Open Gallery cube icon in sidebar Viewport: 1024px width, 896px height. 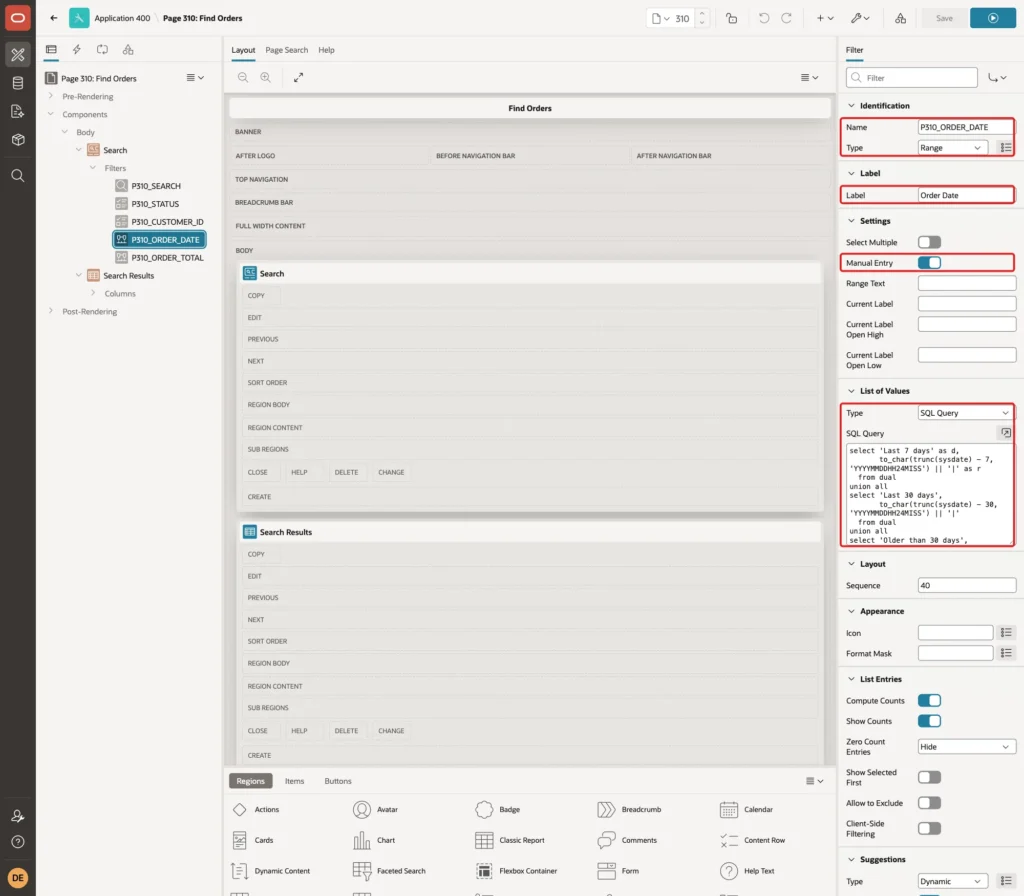(x=18, y=140)
